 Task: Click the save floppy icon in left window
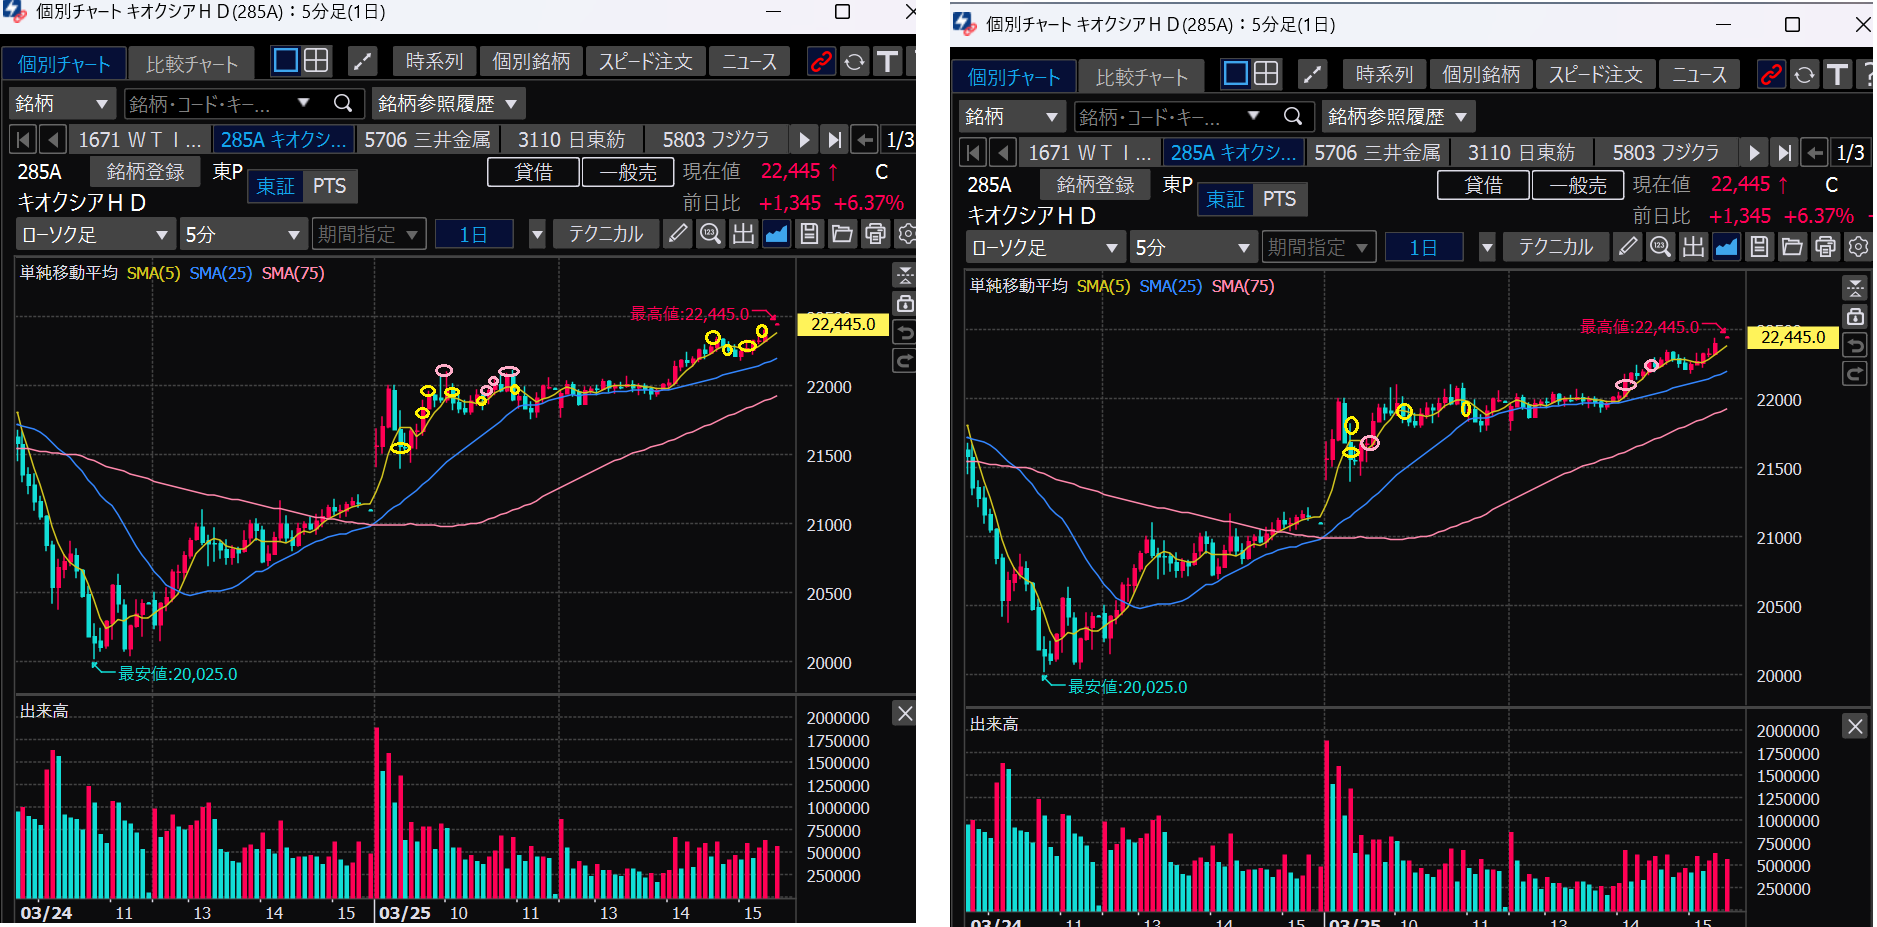(809, 234)
